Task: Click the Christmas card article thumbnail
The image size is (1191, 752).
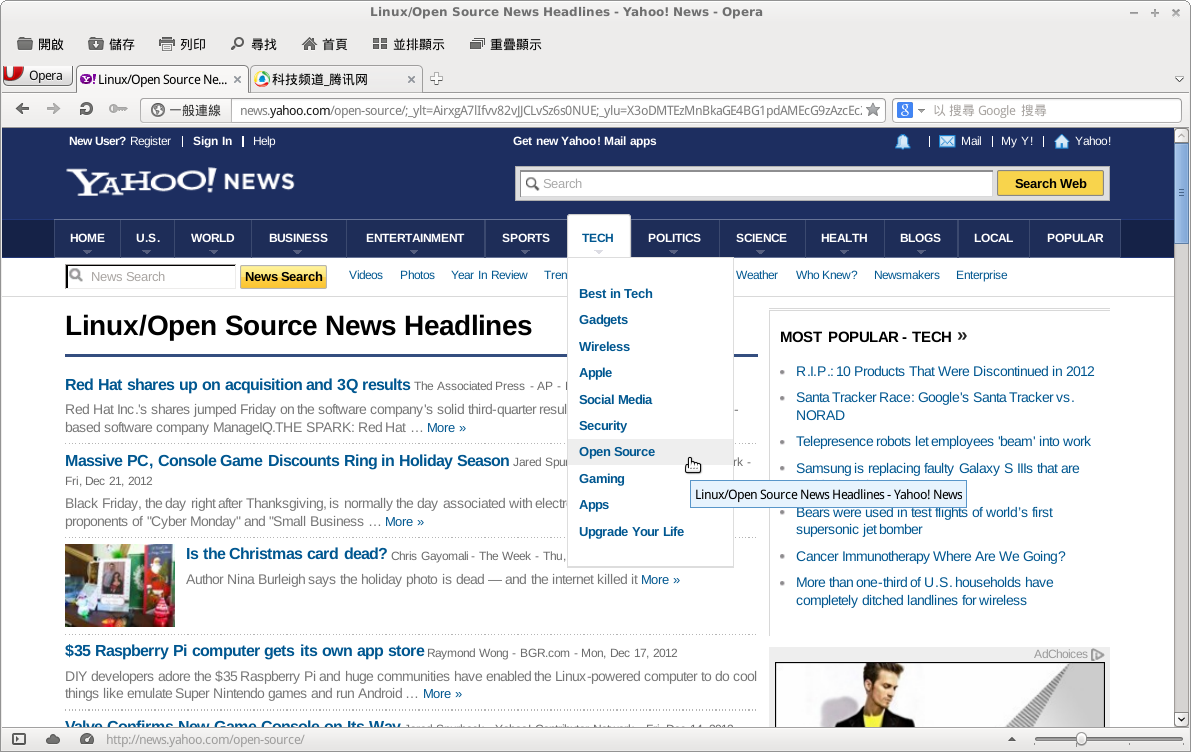Action: (x=120, y=586)
